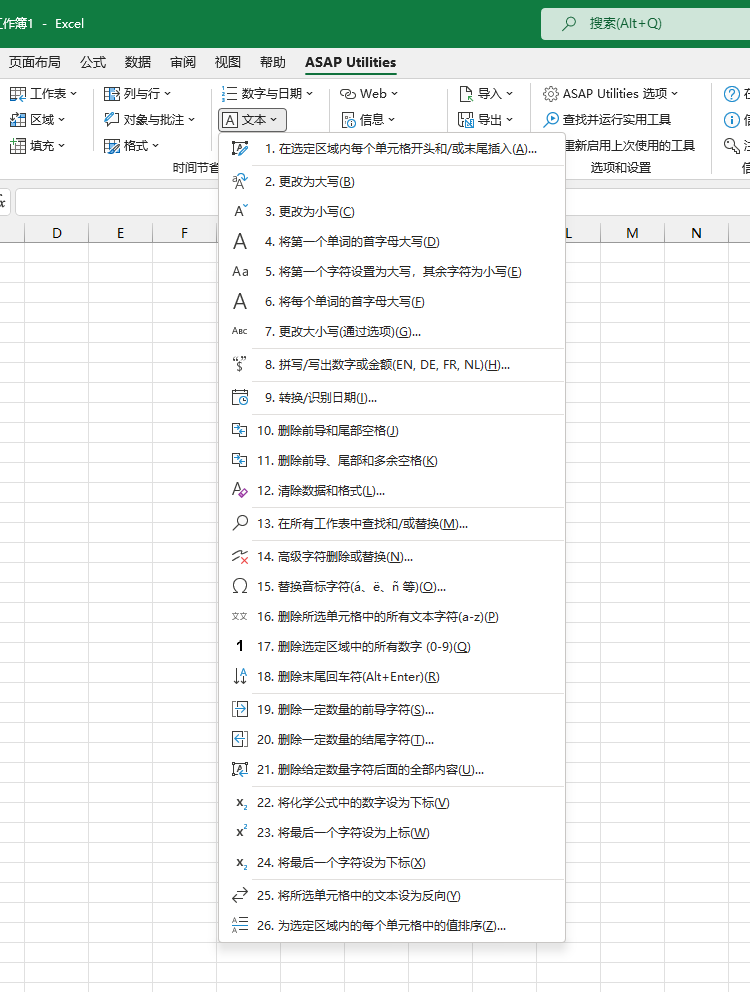
Task: Open the 数据 ribbon tab
Action: (x=138, y=62)
